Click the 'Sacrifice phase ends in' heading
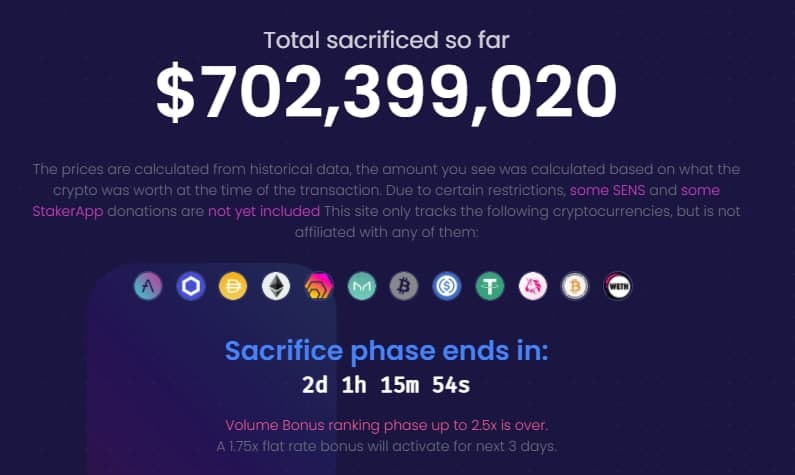795x475 pixels. coord(386,350)
